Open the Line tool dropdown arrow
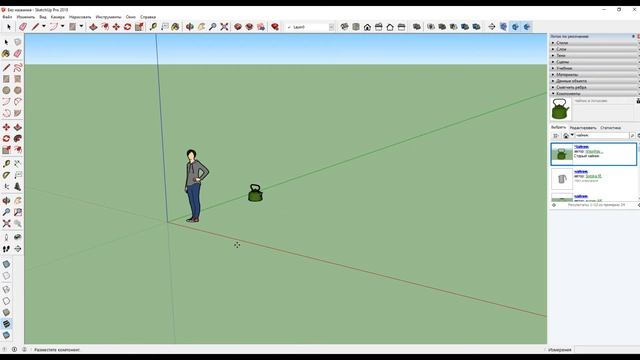The height and width of the screenshot is (360, 640). (44, 27)
